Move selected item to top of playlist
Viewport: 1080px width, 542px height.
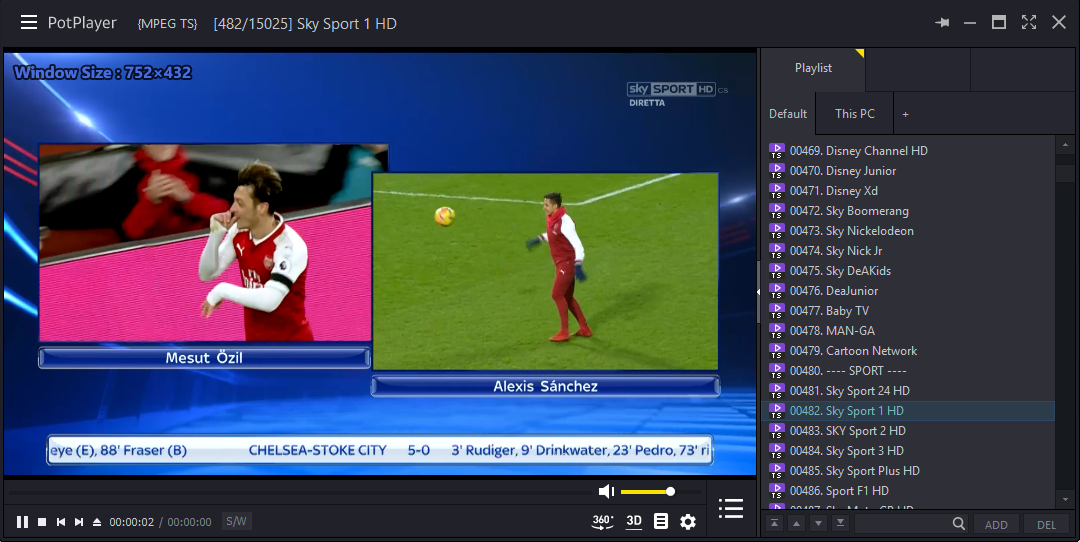(x=774, y=523)
